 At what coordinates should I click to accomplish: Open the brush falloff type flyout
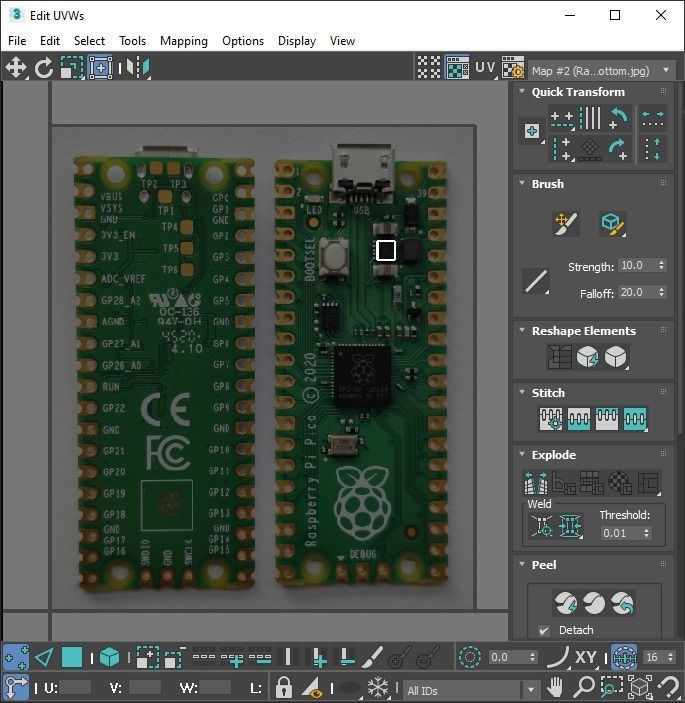pos(536,282)
